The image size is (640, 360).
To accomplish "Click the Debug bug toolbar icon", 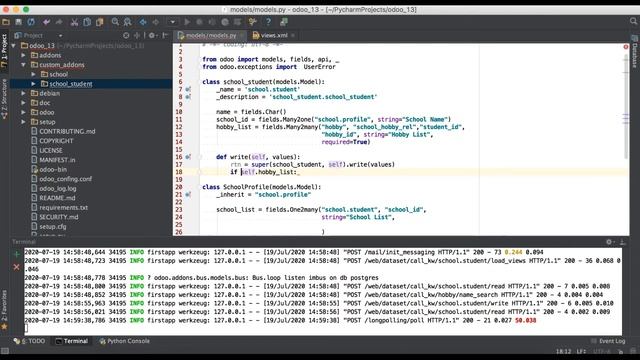I will 200,22.
